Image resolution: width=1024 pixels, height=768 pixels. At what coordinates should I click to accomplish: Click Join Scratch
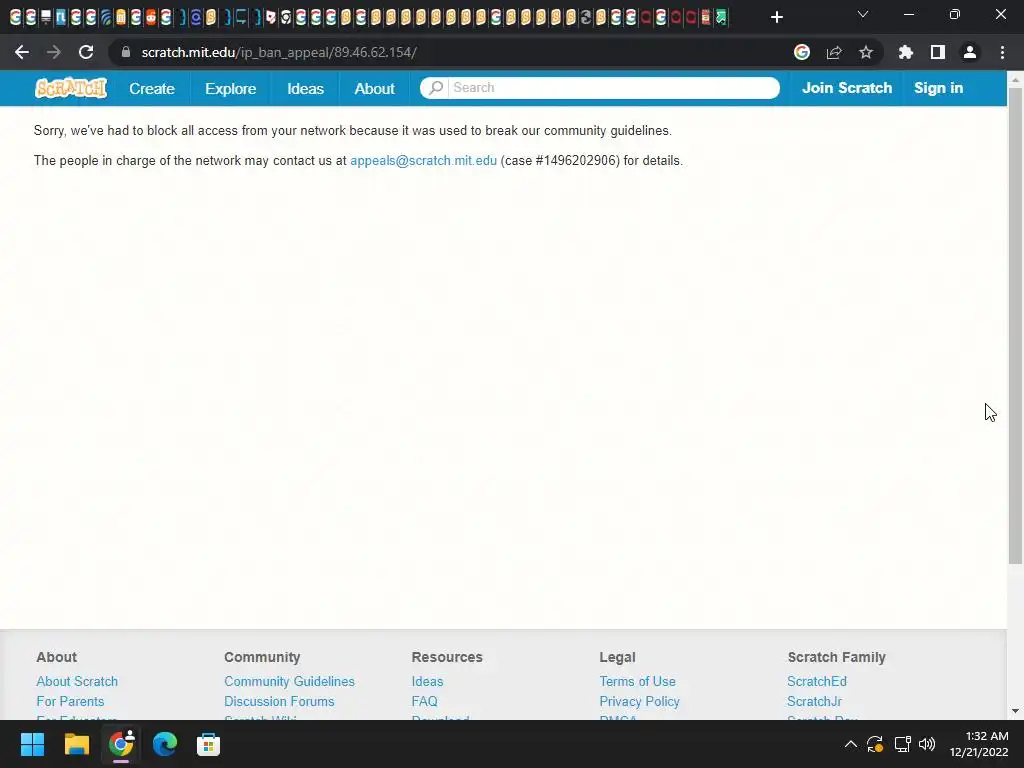tap(846, 88)
